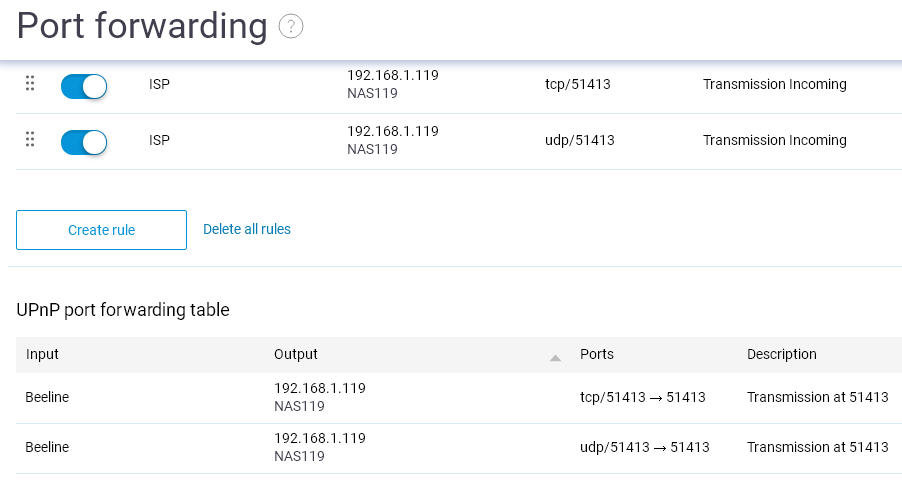The height and width of the screenshot is (481, 902).
Task: Click the Ports column header
Action: [597, 354]
